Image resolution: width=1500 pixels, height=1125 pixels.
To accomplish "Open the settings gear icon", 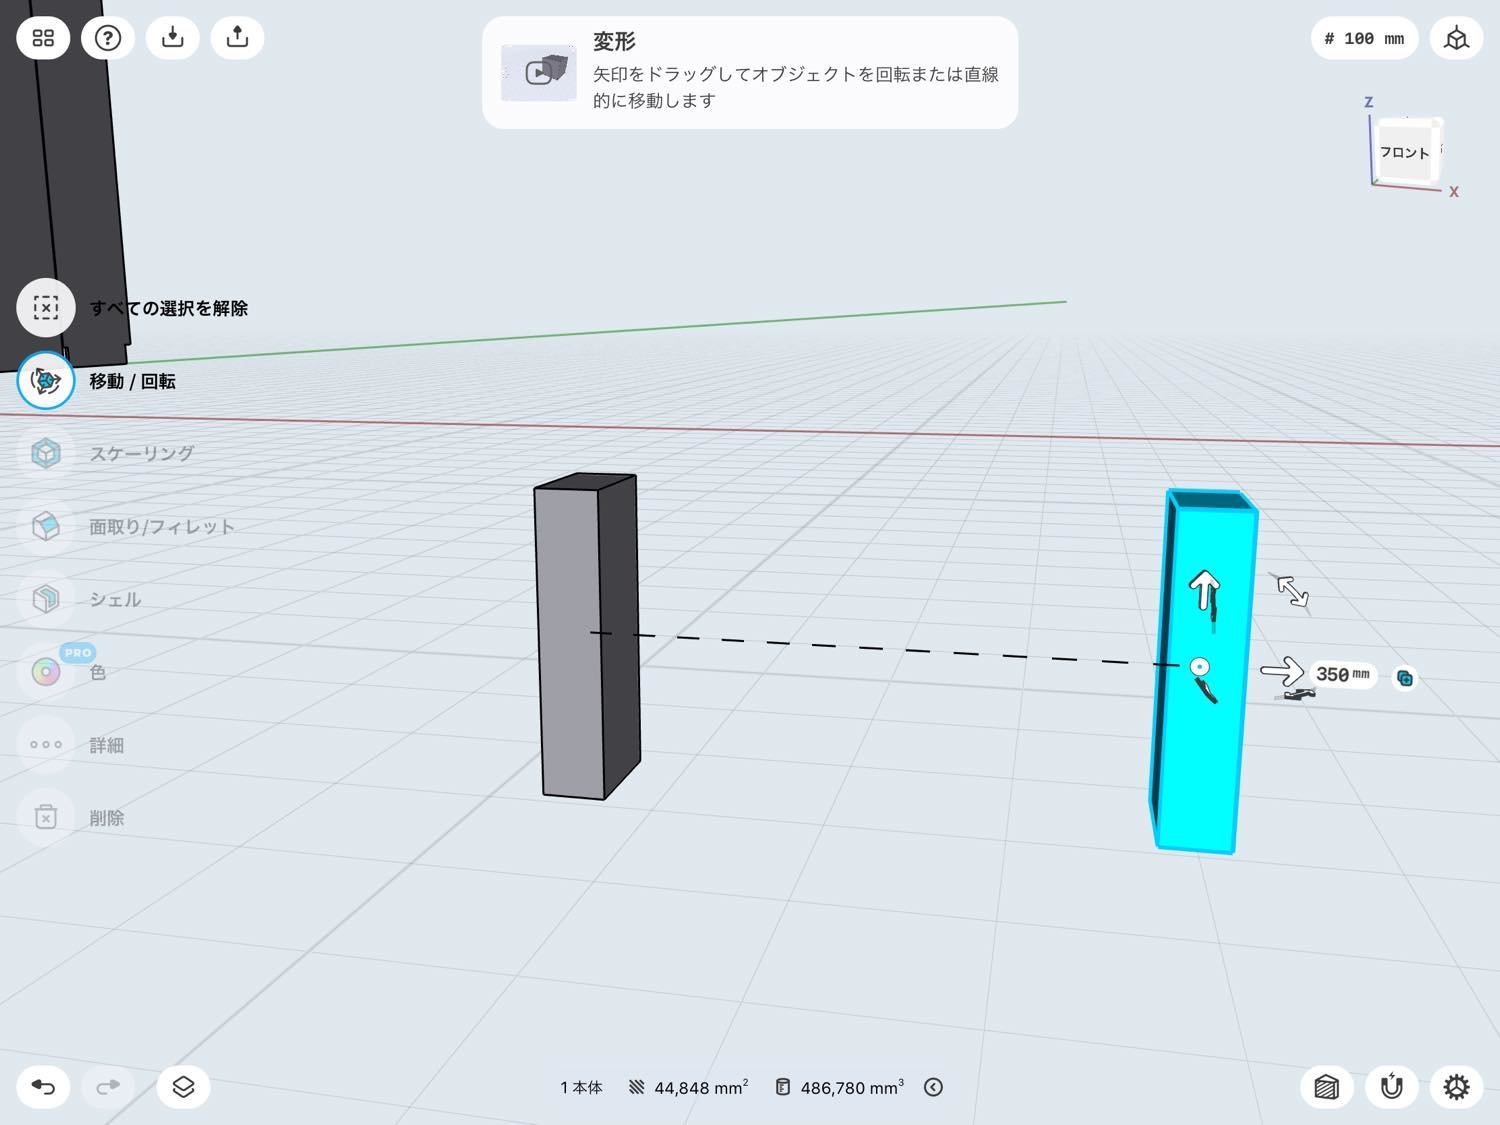I will (1456, 1086).
